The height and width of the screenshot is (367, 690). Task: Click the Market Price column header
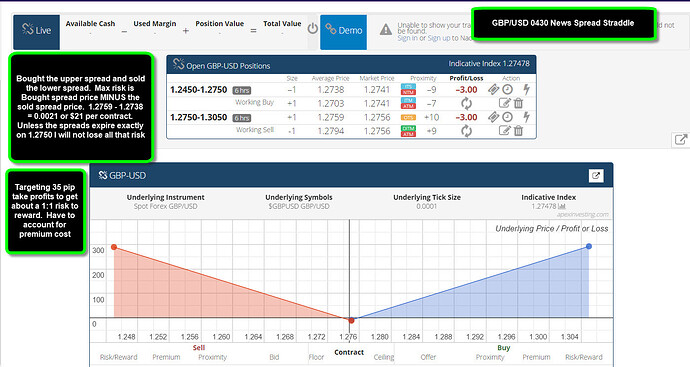click(x=377, y=78)
